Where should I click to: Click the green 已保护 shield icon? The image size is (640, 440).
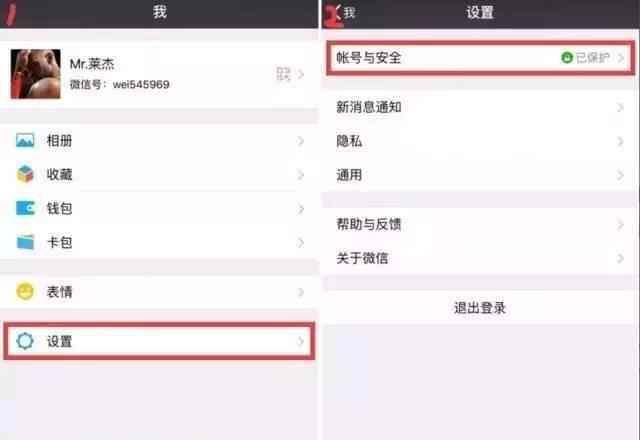pos(567,58)
